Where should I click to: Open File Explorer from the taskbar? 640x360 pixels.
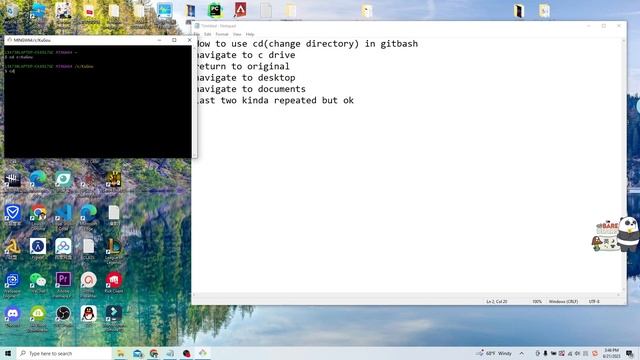[121, 353]
